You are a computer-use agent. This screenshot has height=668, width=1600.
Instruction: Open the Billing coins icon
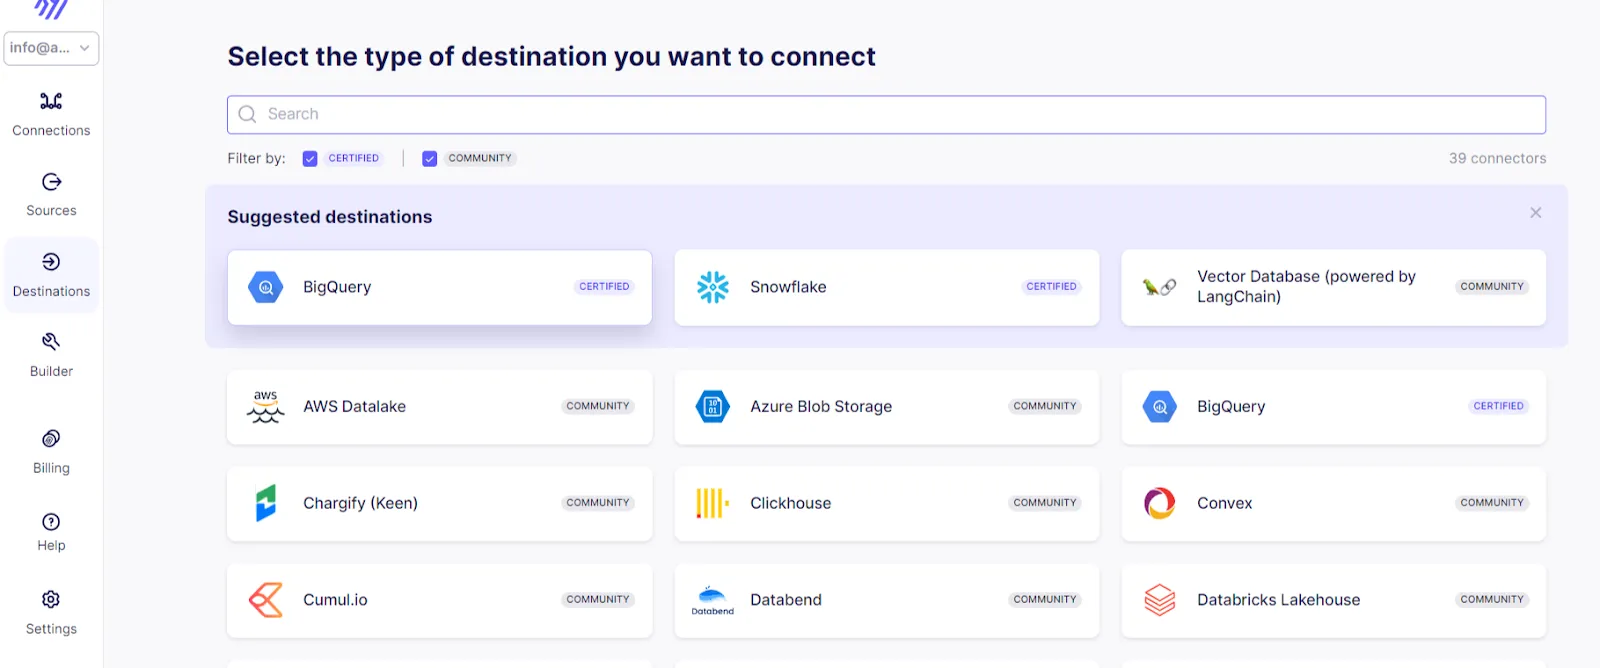coord(51,439)
